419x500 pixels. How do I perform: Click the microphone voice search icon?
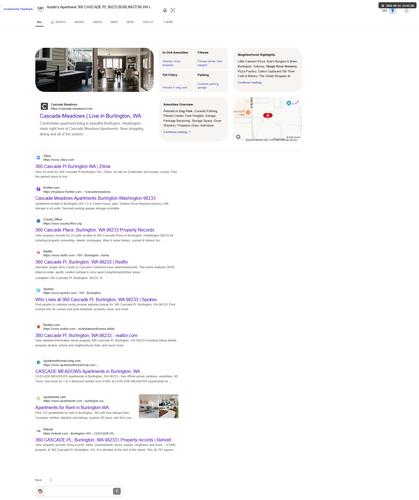pos(165,10)
